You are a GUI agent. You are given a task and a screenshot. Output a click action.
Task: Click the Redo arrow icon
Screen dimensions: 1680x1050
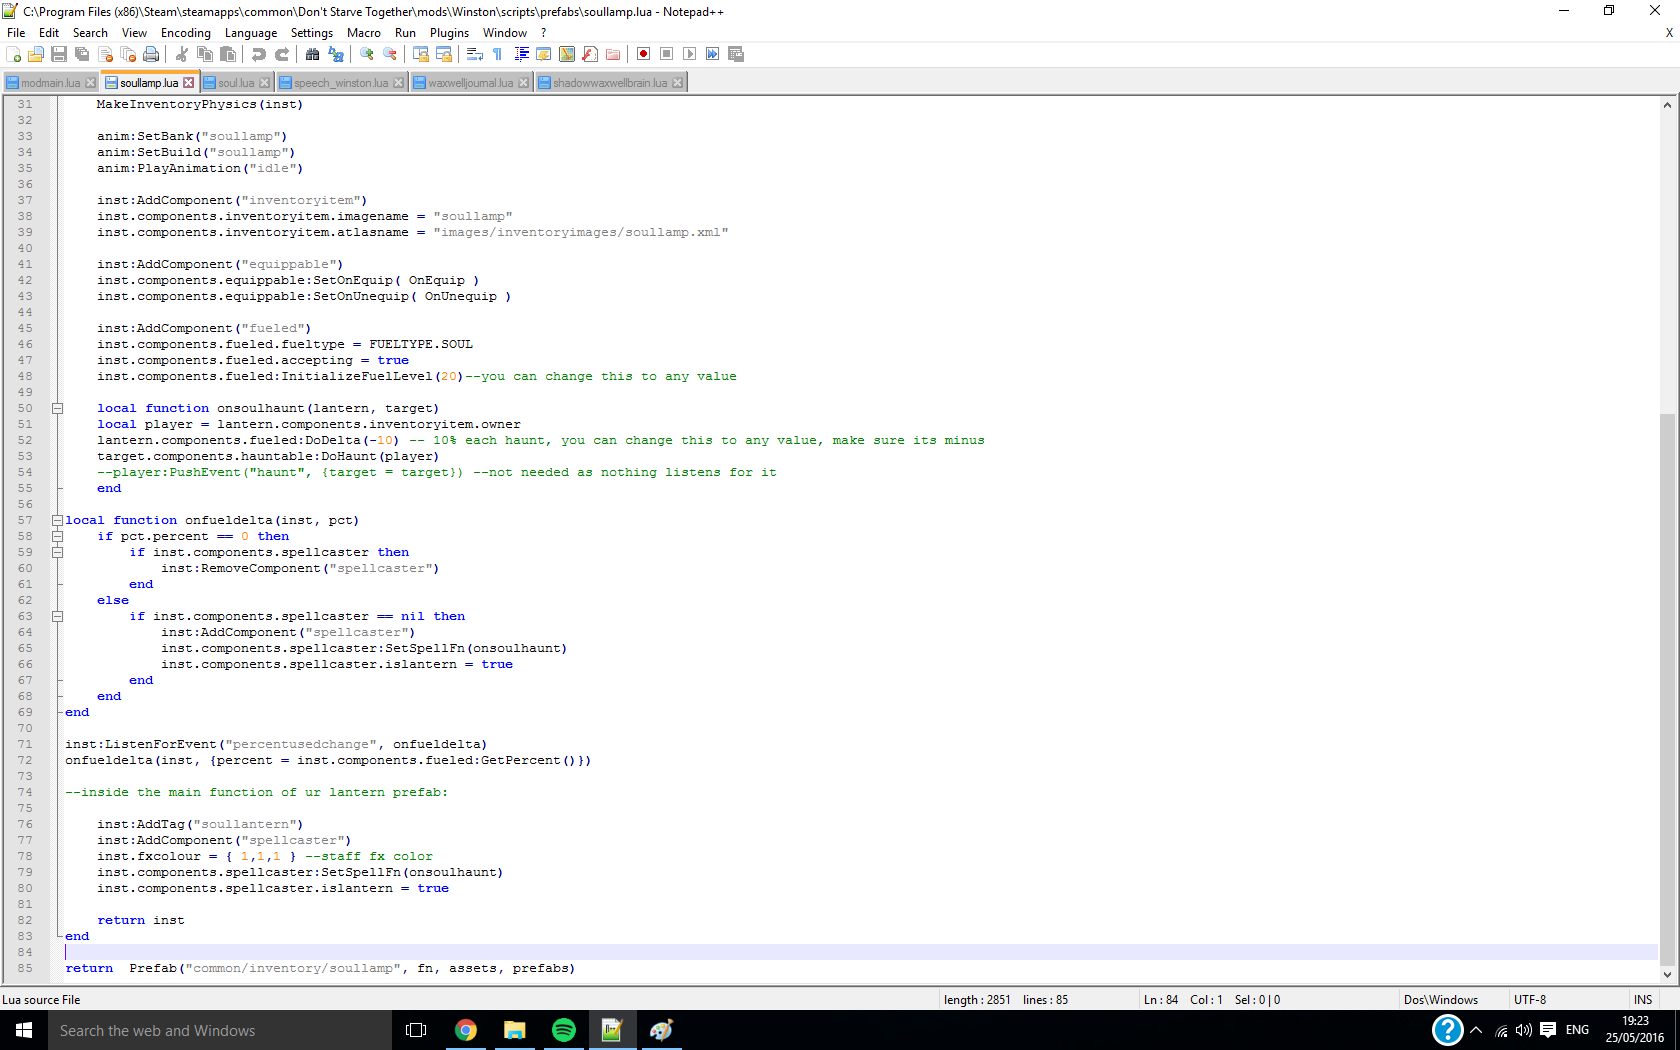pos(282,54)
